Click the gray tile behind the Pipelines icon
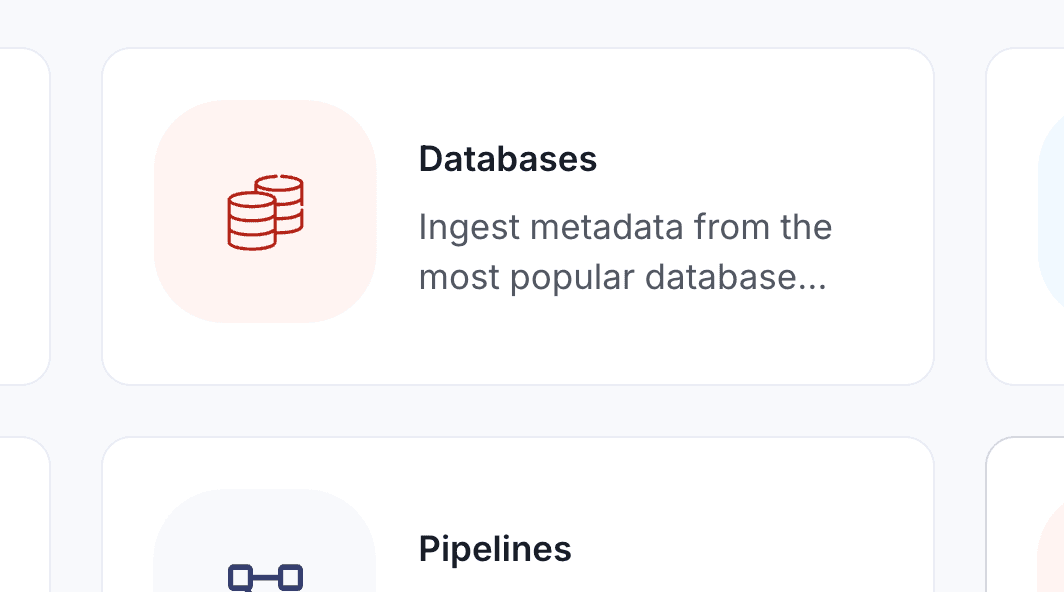The image size is (1064, 592). (x=190, y=530)
